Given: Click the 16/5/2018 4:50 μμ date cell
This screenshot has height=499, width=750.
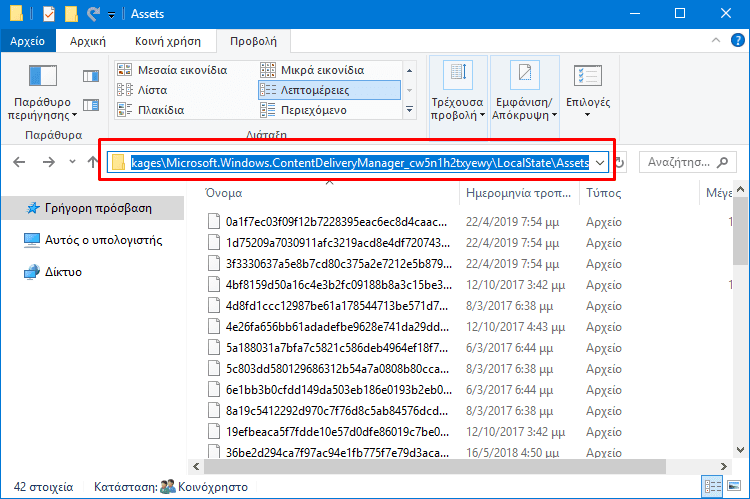Looking at the screenshot, I should 512,453.
